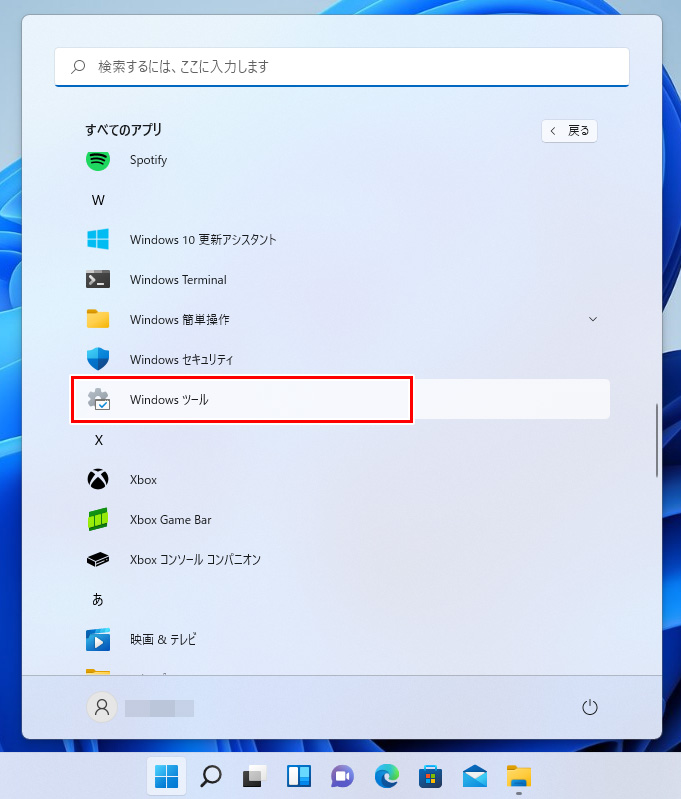Click the 戻る back button

coord(569,131)
